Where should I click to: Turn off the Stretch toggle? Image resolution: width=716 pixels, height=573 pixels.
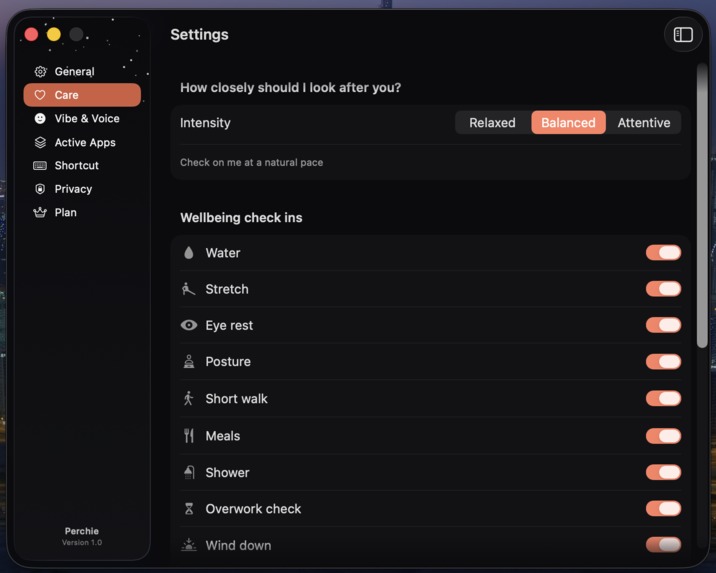pos(663,289)
